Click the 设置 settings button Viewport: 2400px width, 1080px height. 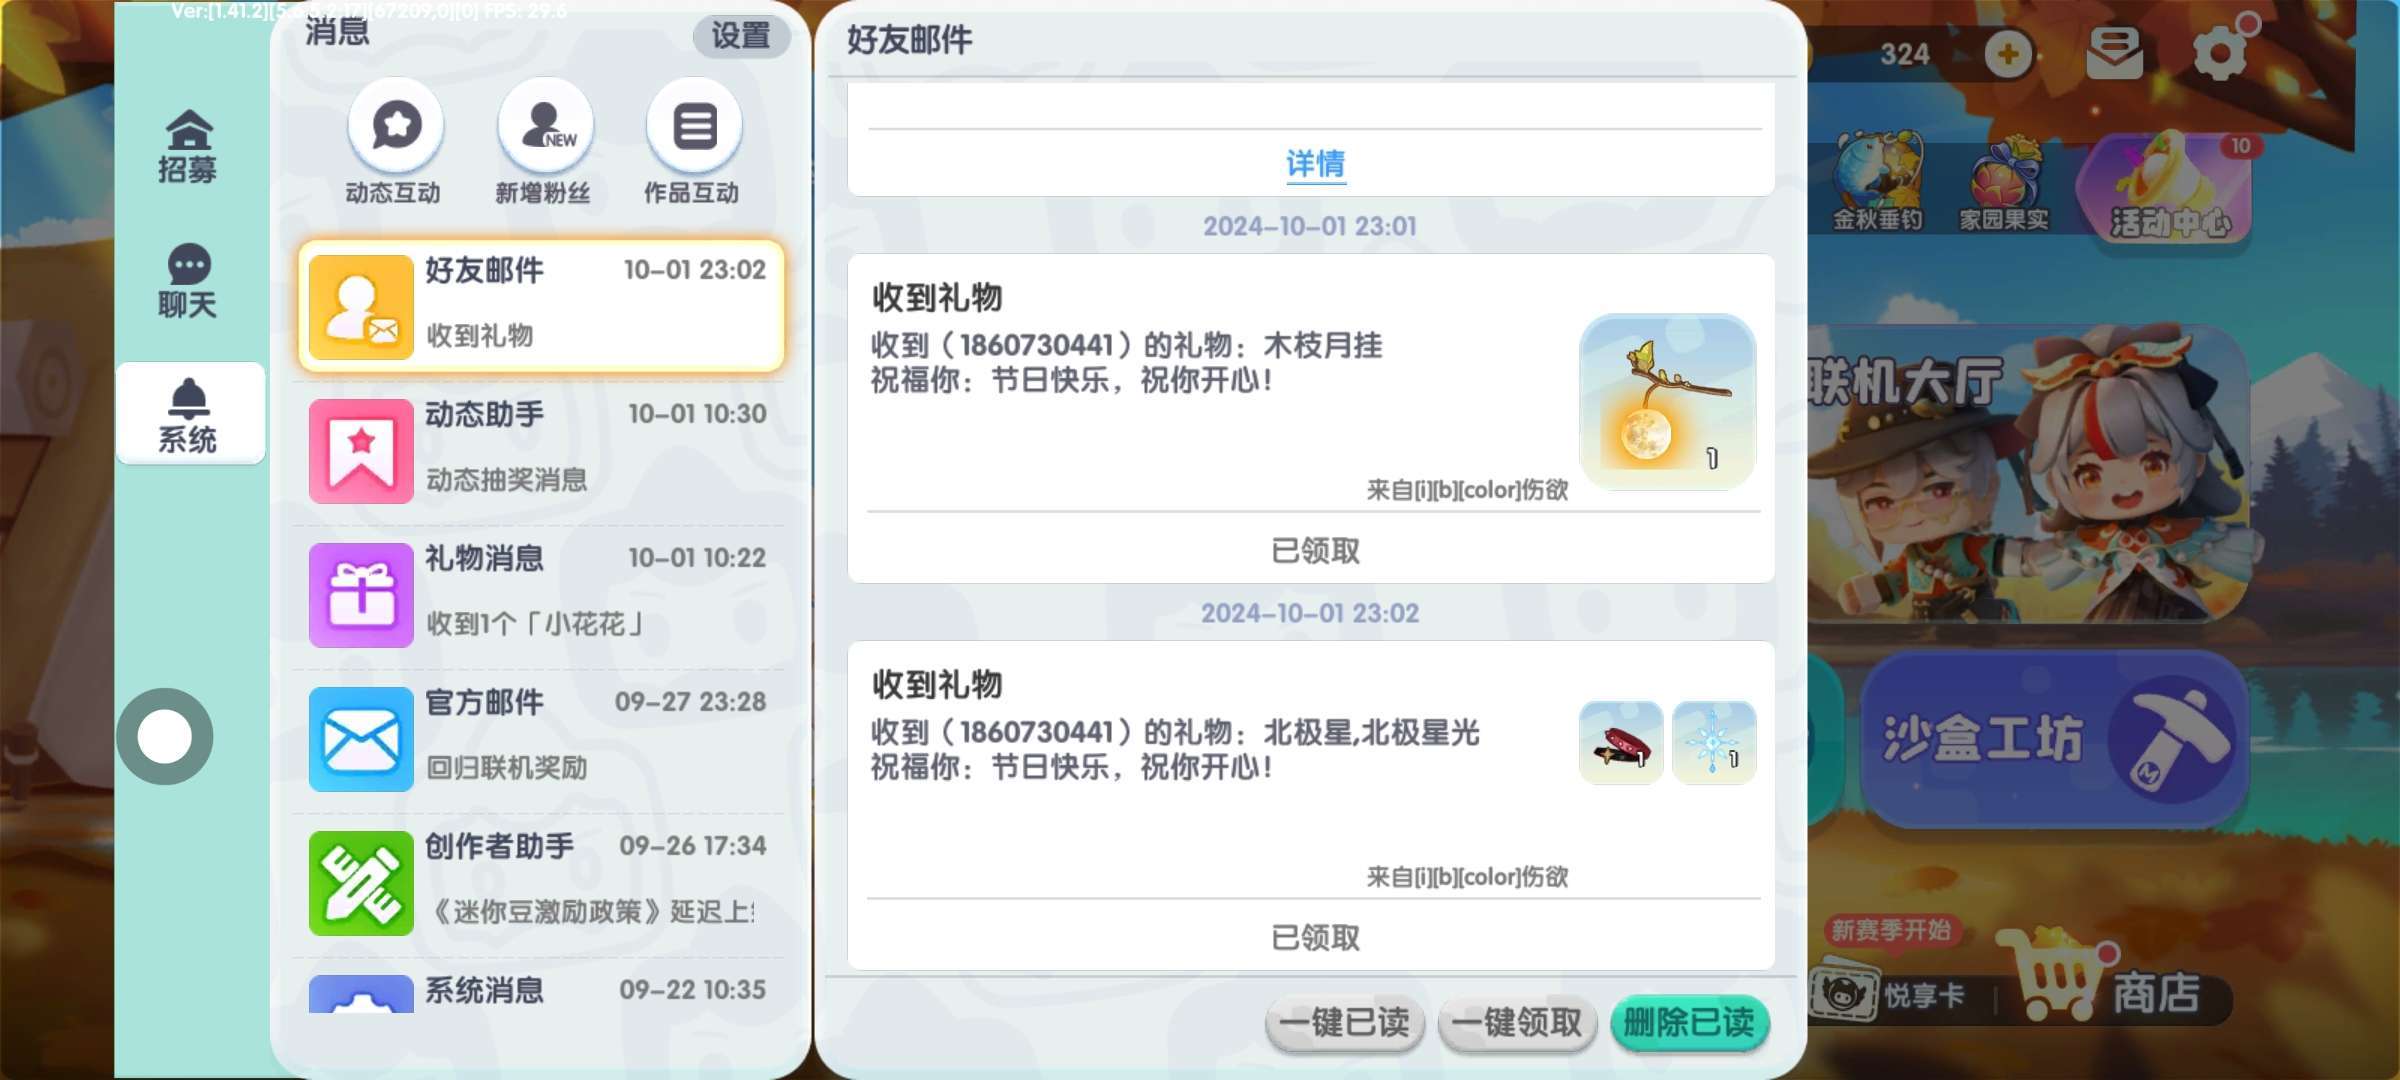(x=741, y=36)
